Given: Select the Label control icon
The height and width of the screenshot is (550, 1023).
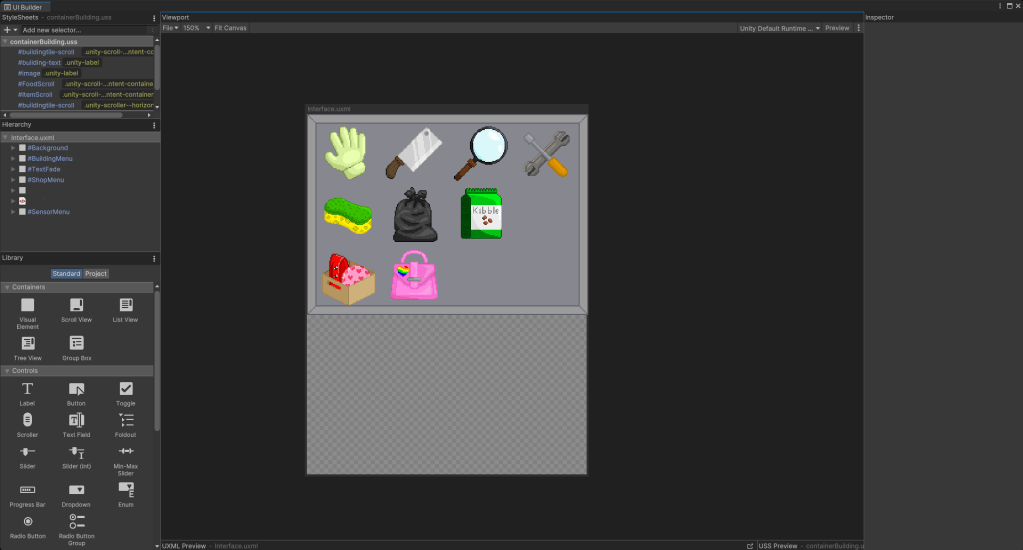Looking at the screenshot, I should 27,389.
